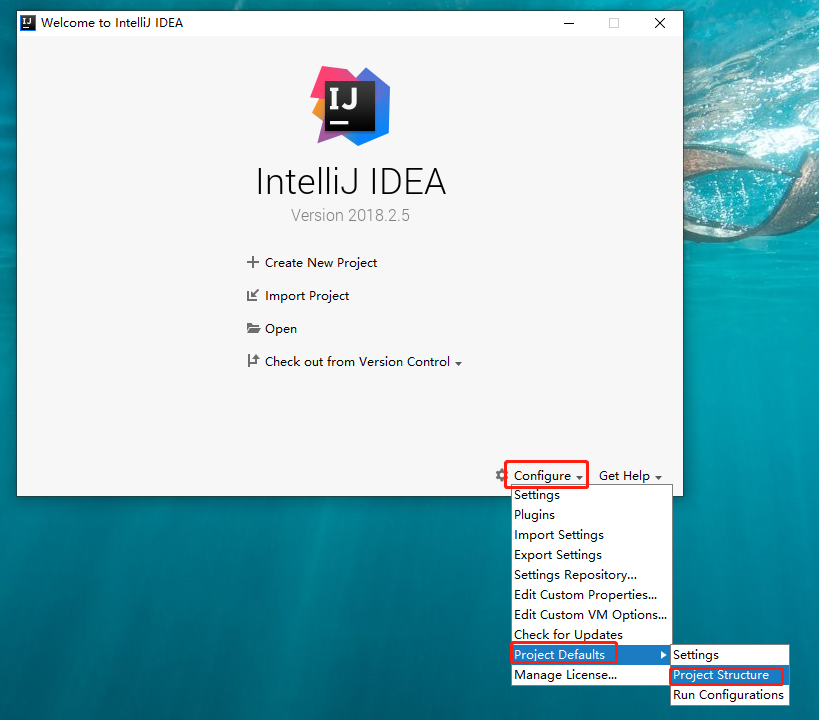Click the Welcome to IntelliJ IDEA title text
The height and width of the screenshot is (720, 819).
click(112, 23)
